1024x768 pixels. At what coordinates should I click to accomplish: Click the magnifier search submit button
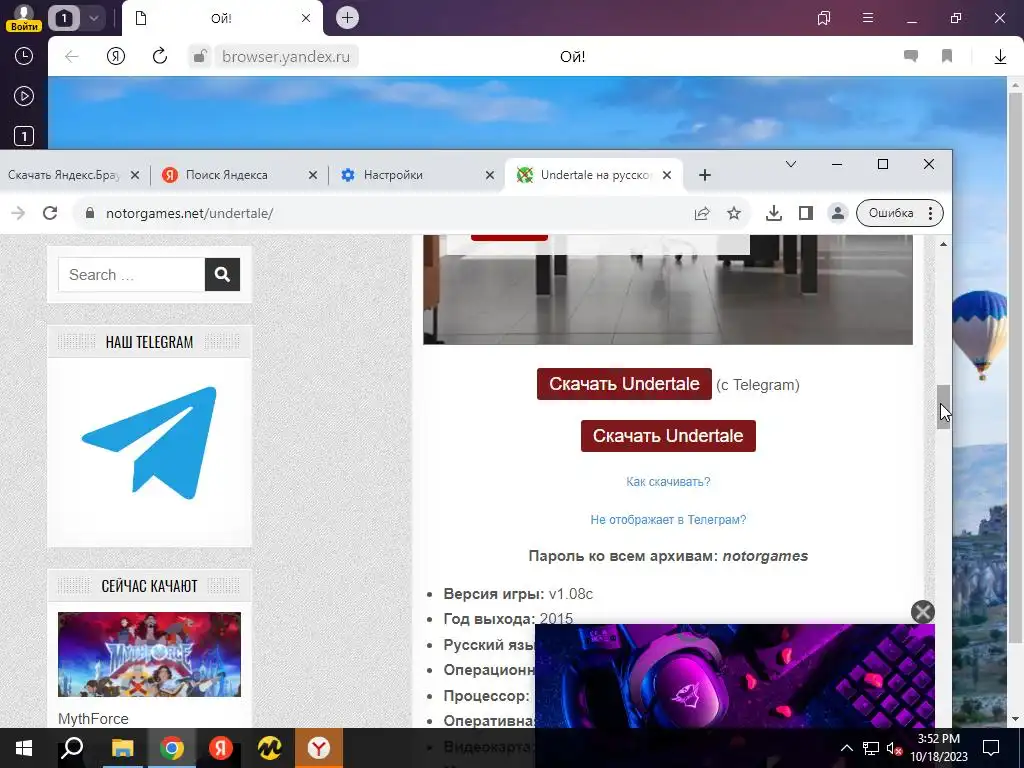tap(222, 274)
